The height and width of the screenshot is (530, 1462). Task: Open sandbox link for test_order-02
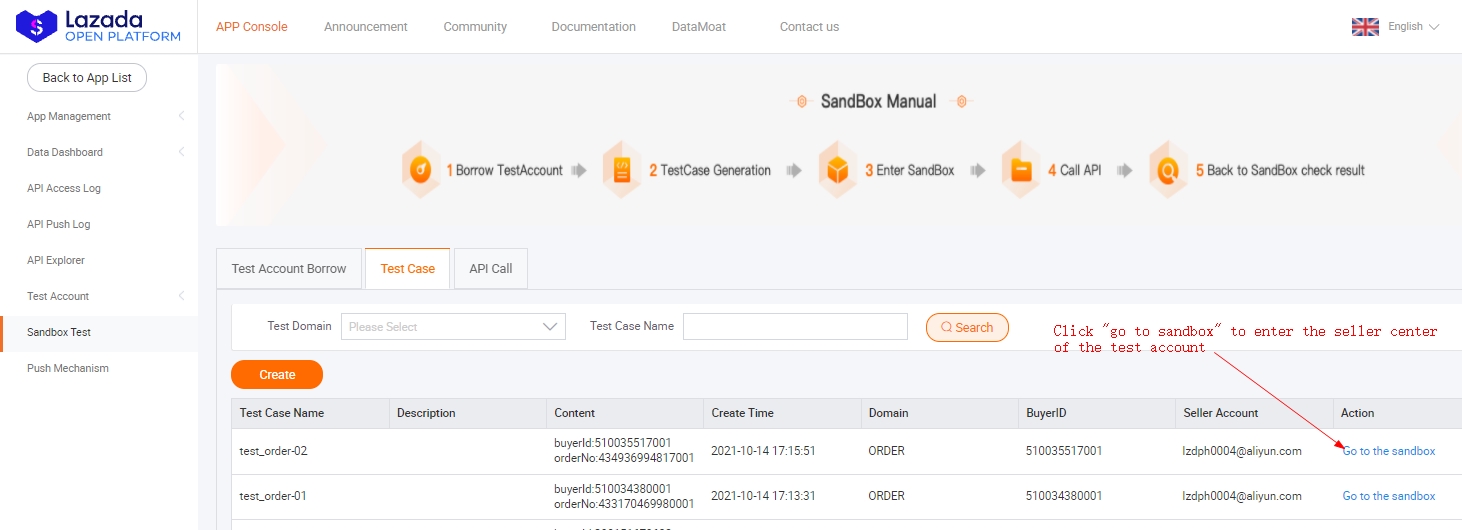(1388, 451)
